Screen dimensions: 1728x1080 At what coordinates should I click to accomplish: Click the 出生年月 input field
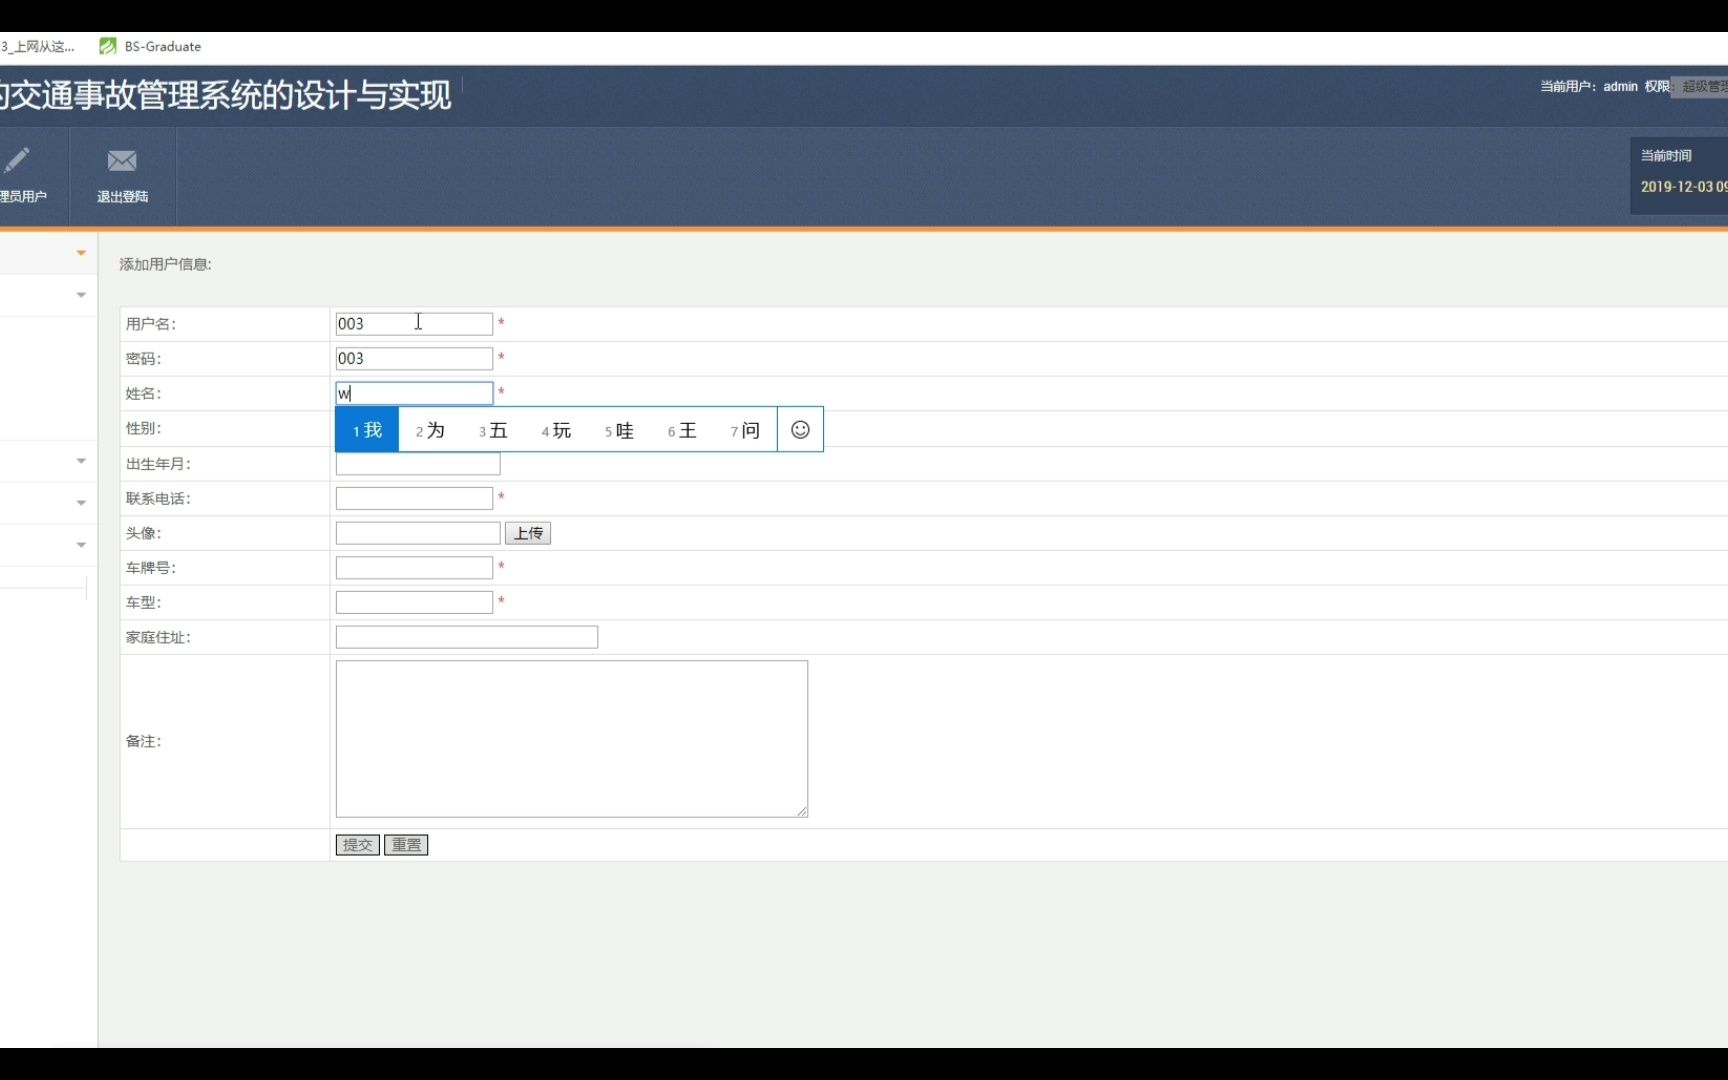pyautogui.click(x=418, y=464)
